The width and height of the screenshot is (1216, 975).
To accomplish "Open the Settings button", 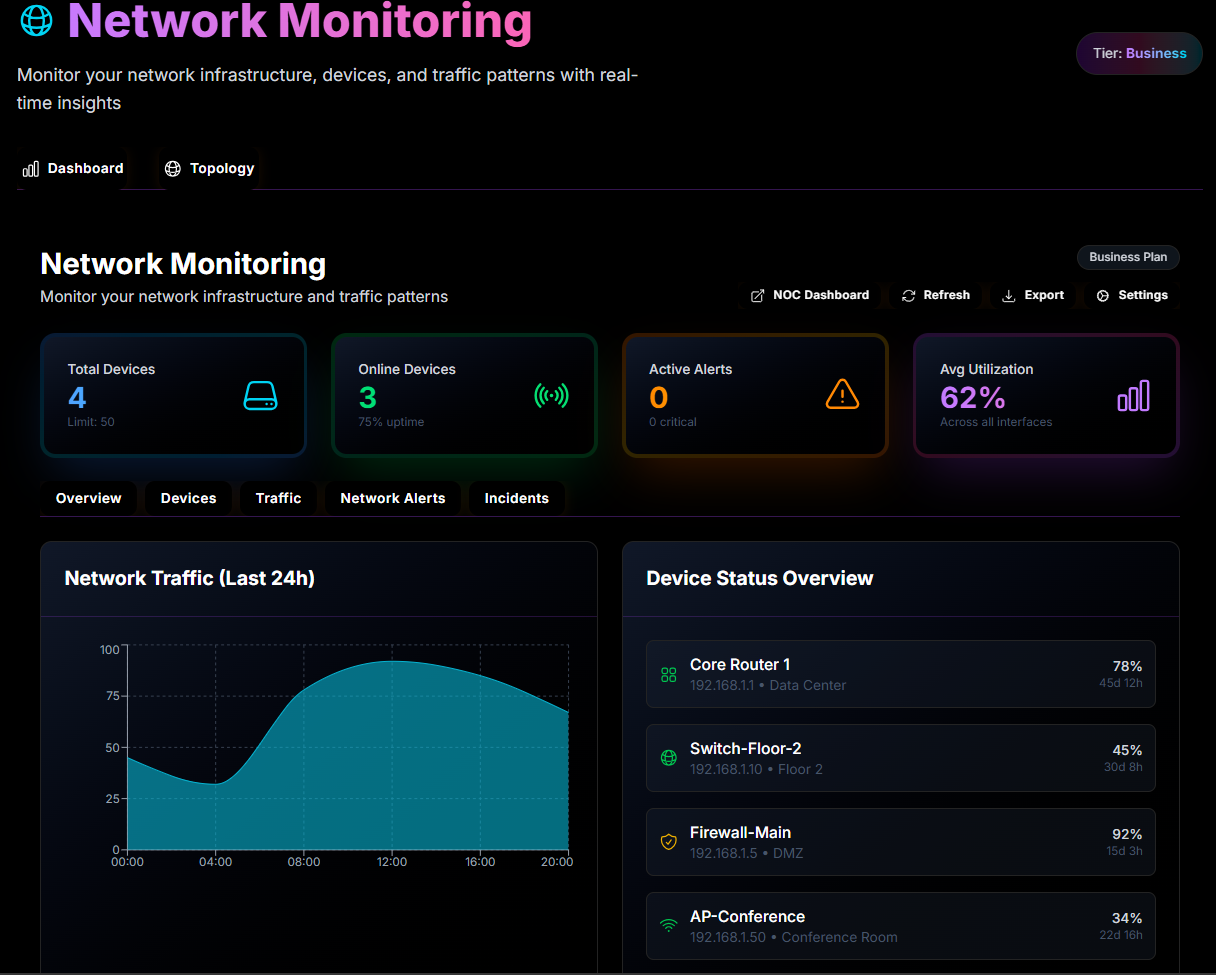I will pyautogui.click(x=1132, y=296).
